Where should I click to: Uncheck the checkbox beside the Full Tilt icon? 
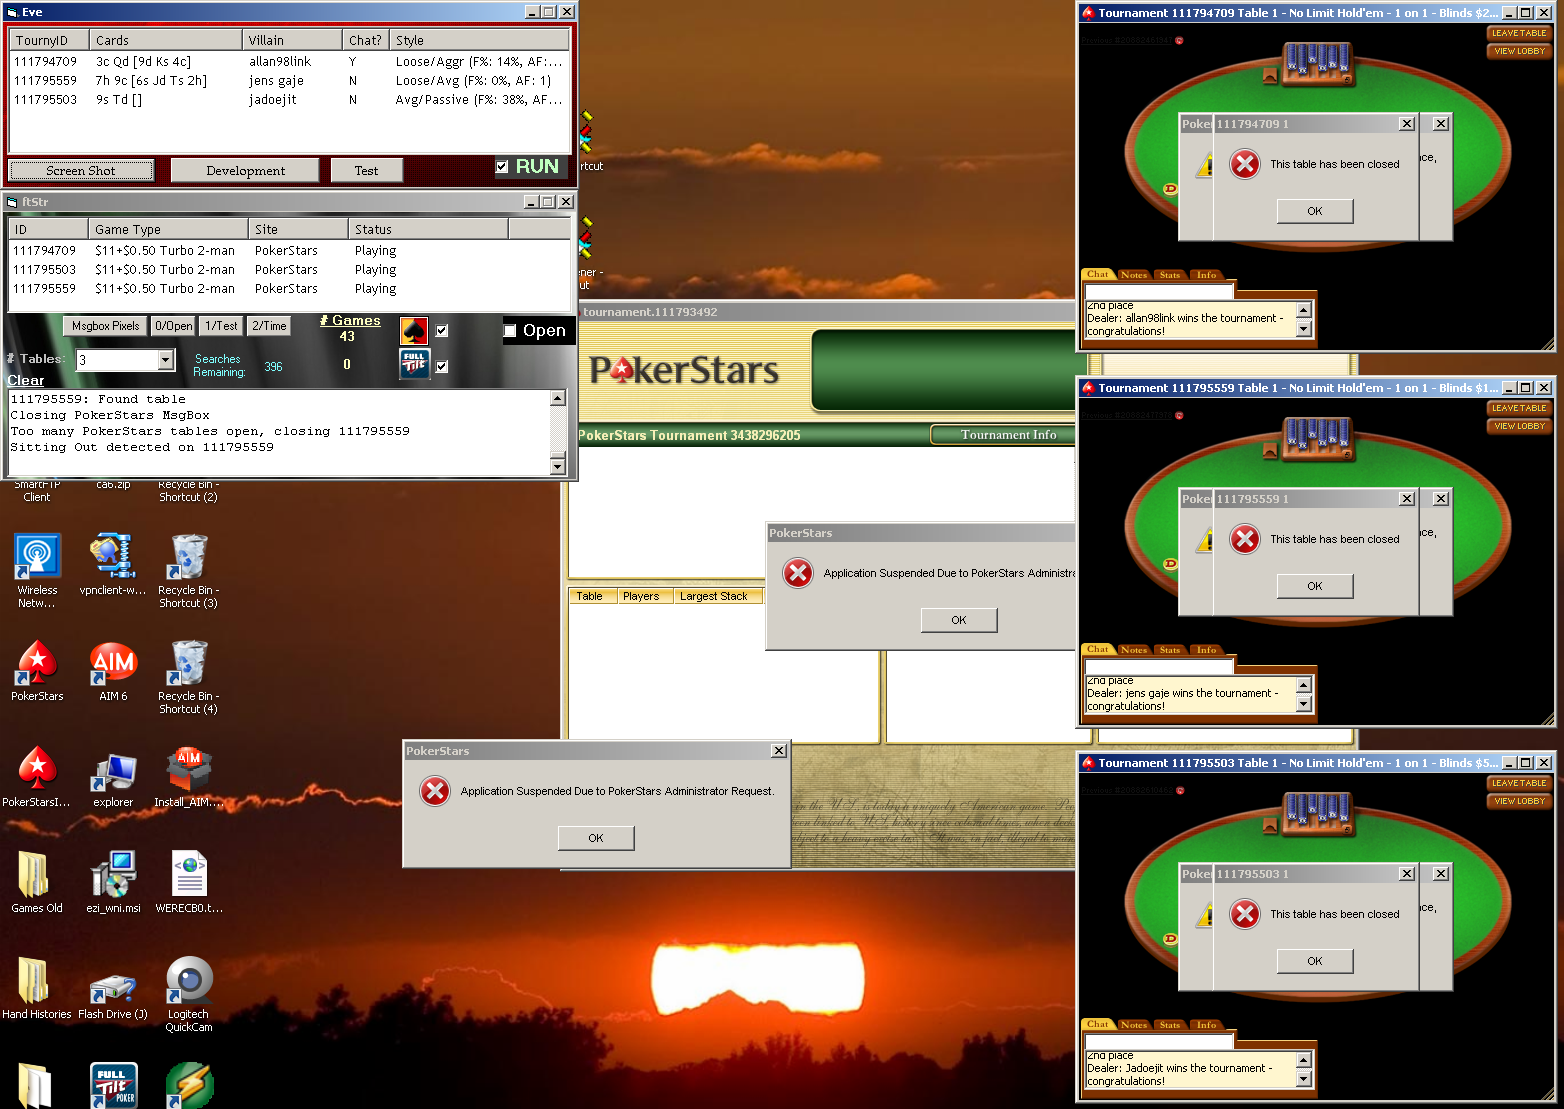442,366
